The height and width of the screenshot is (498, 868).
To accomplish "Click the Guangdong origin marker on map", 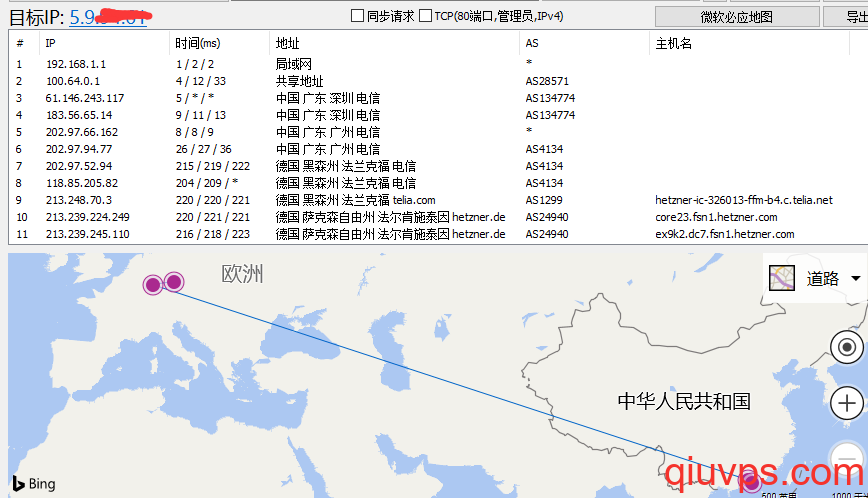I will (751, 482).
